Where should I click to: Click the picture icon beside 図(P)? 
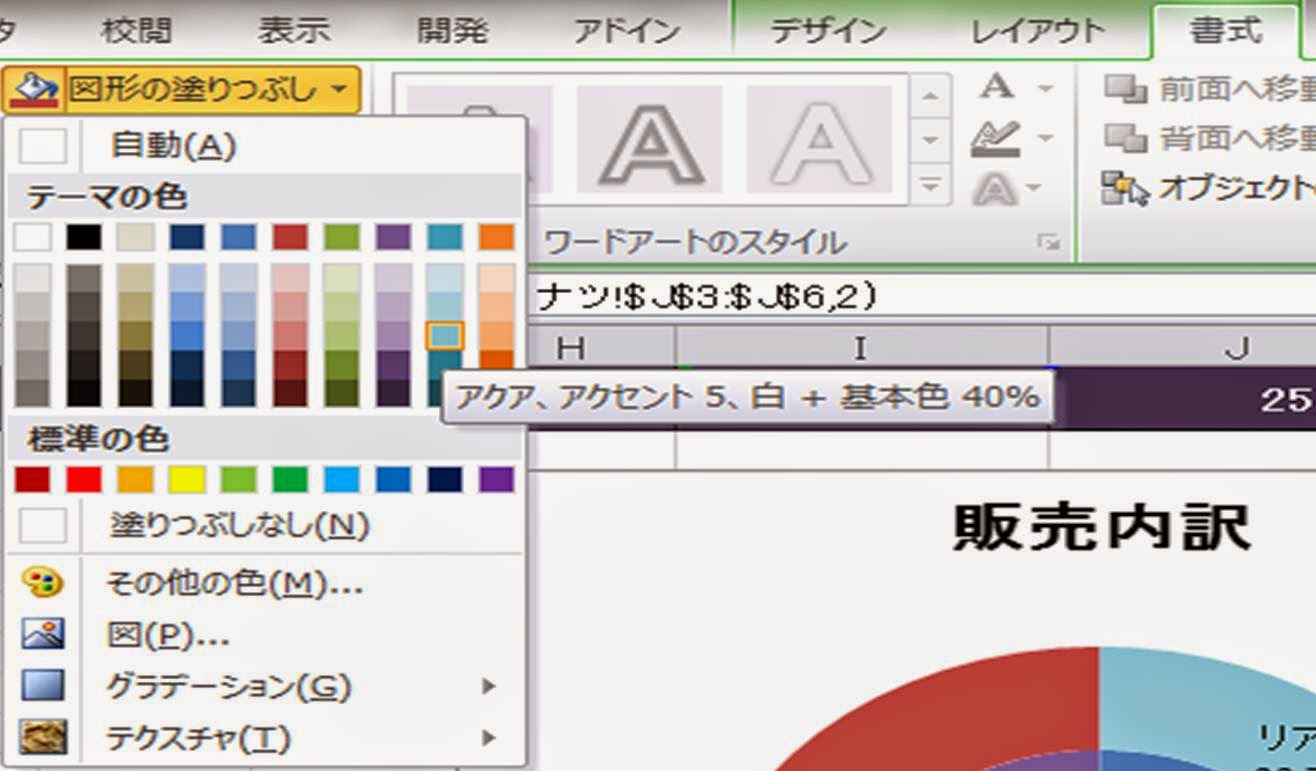pyautogui.click(x=42, y=634)
